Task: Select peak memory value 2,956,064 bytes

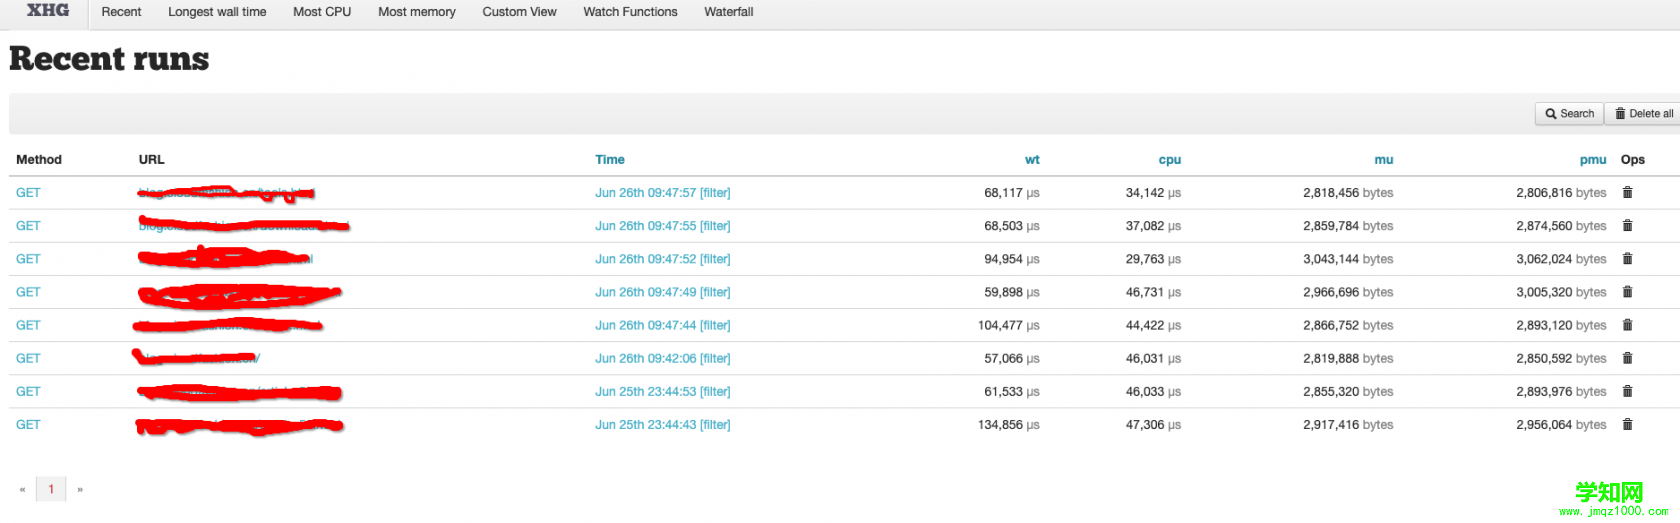Action: click(x=1561, y=424)
